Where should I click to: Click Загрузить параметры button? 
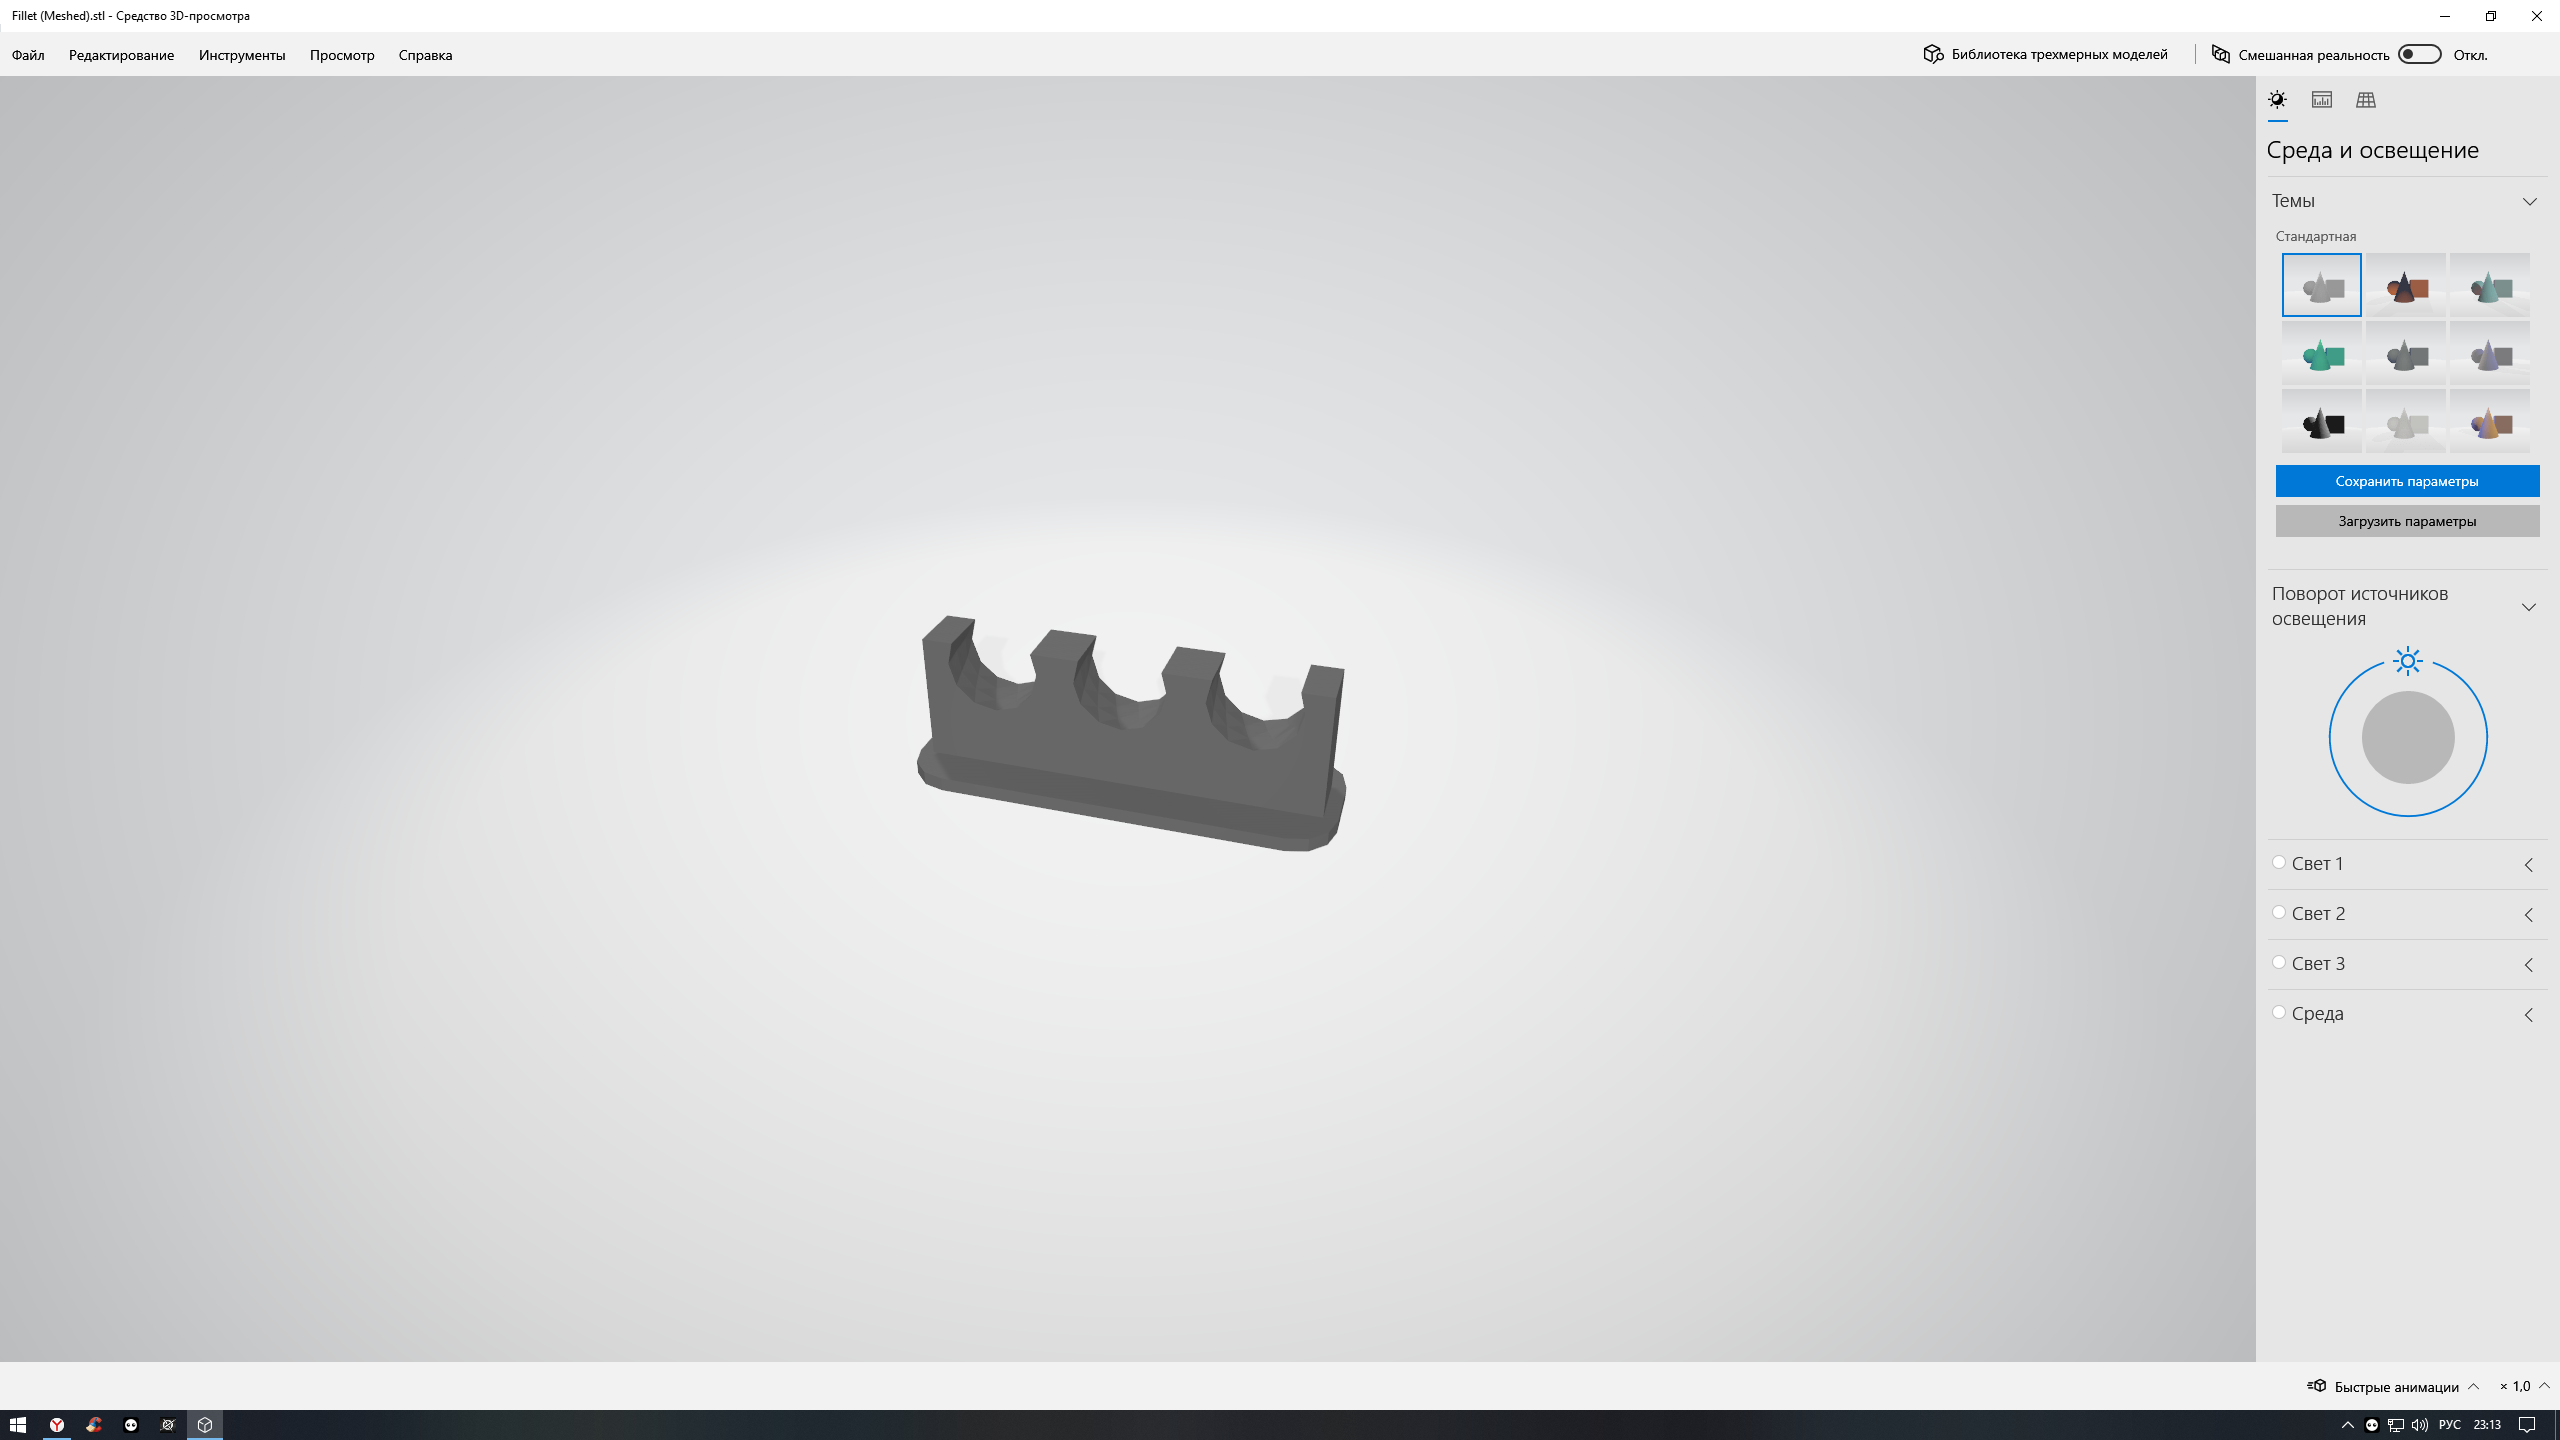click(2407, 521)
